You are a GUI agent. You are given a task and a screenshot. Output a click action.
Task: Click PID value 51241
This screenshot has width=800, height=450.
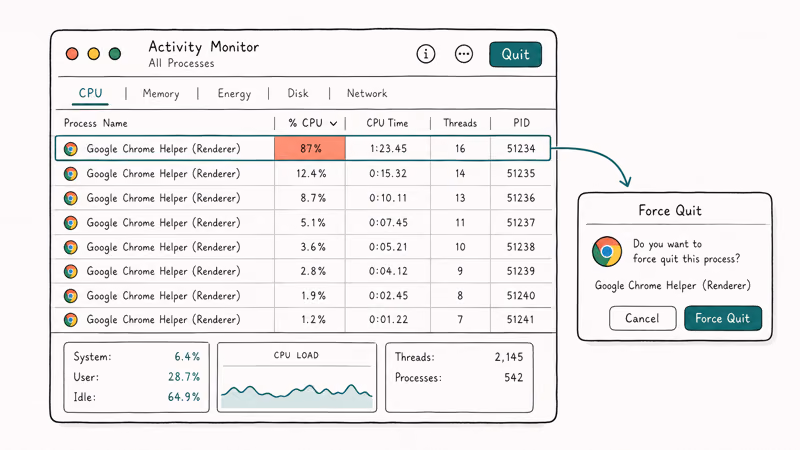coord(521,319)
